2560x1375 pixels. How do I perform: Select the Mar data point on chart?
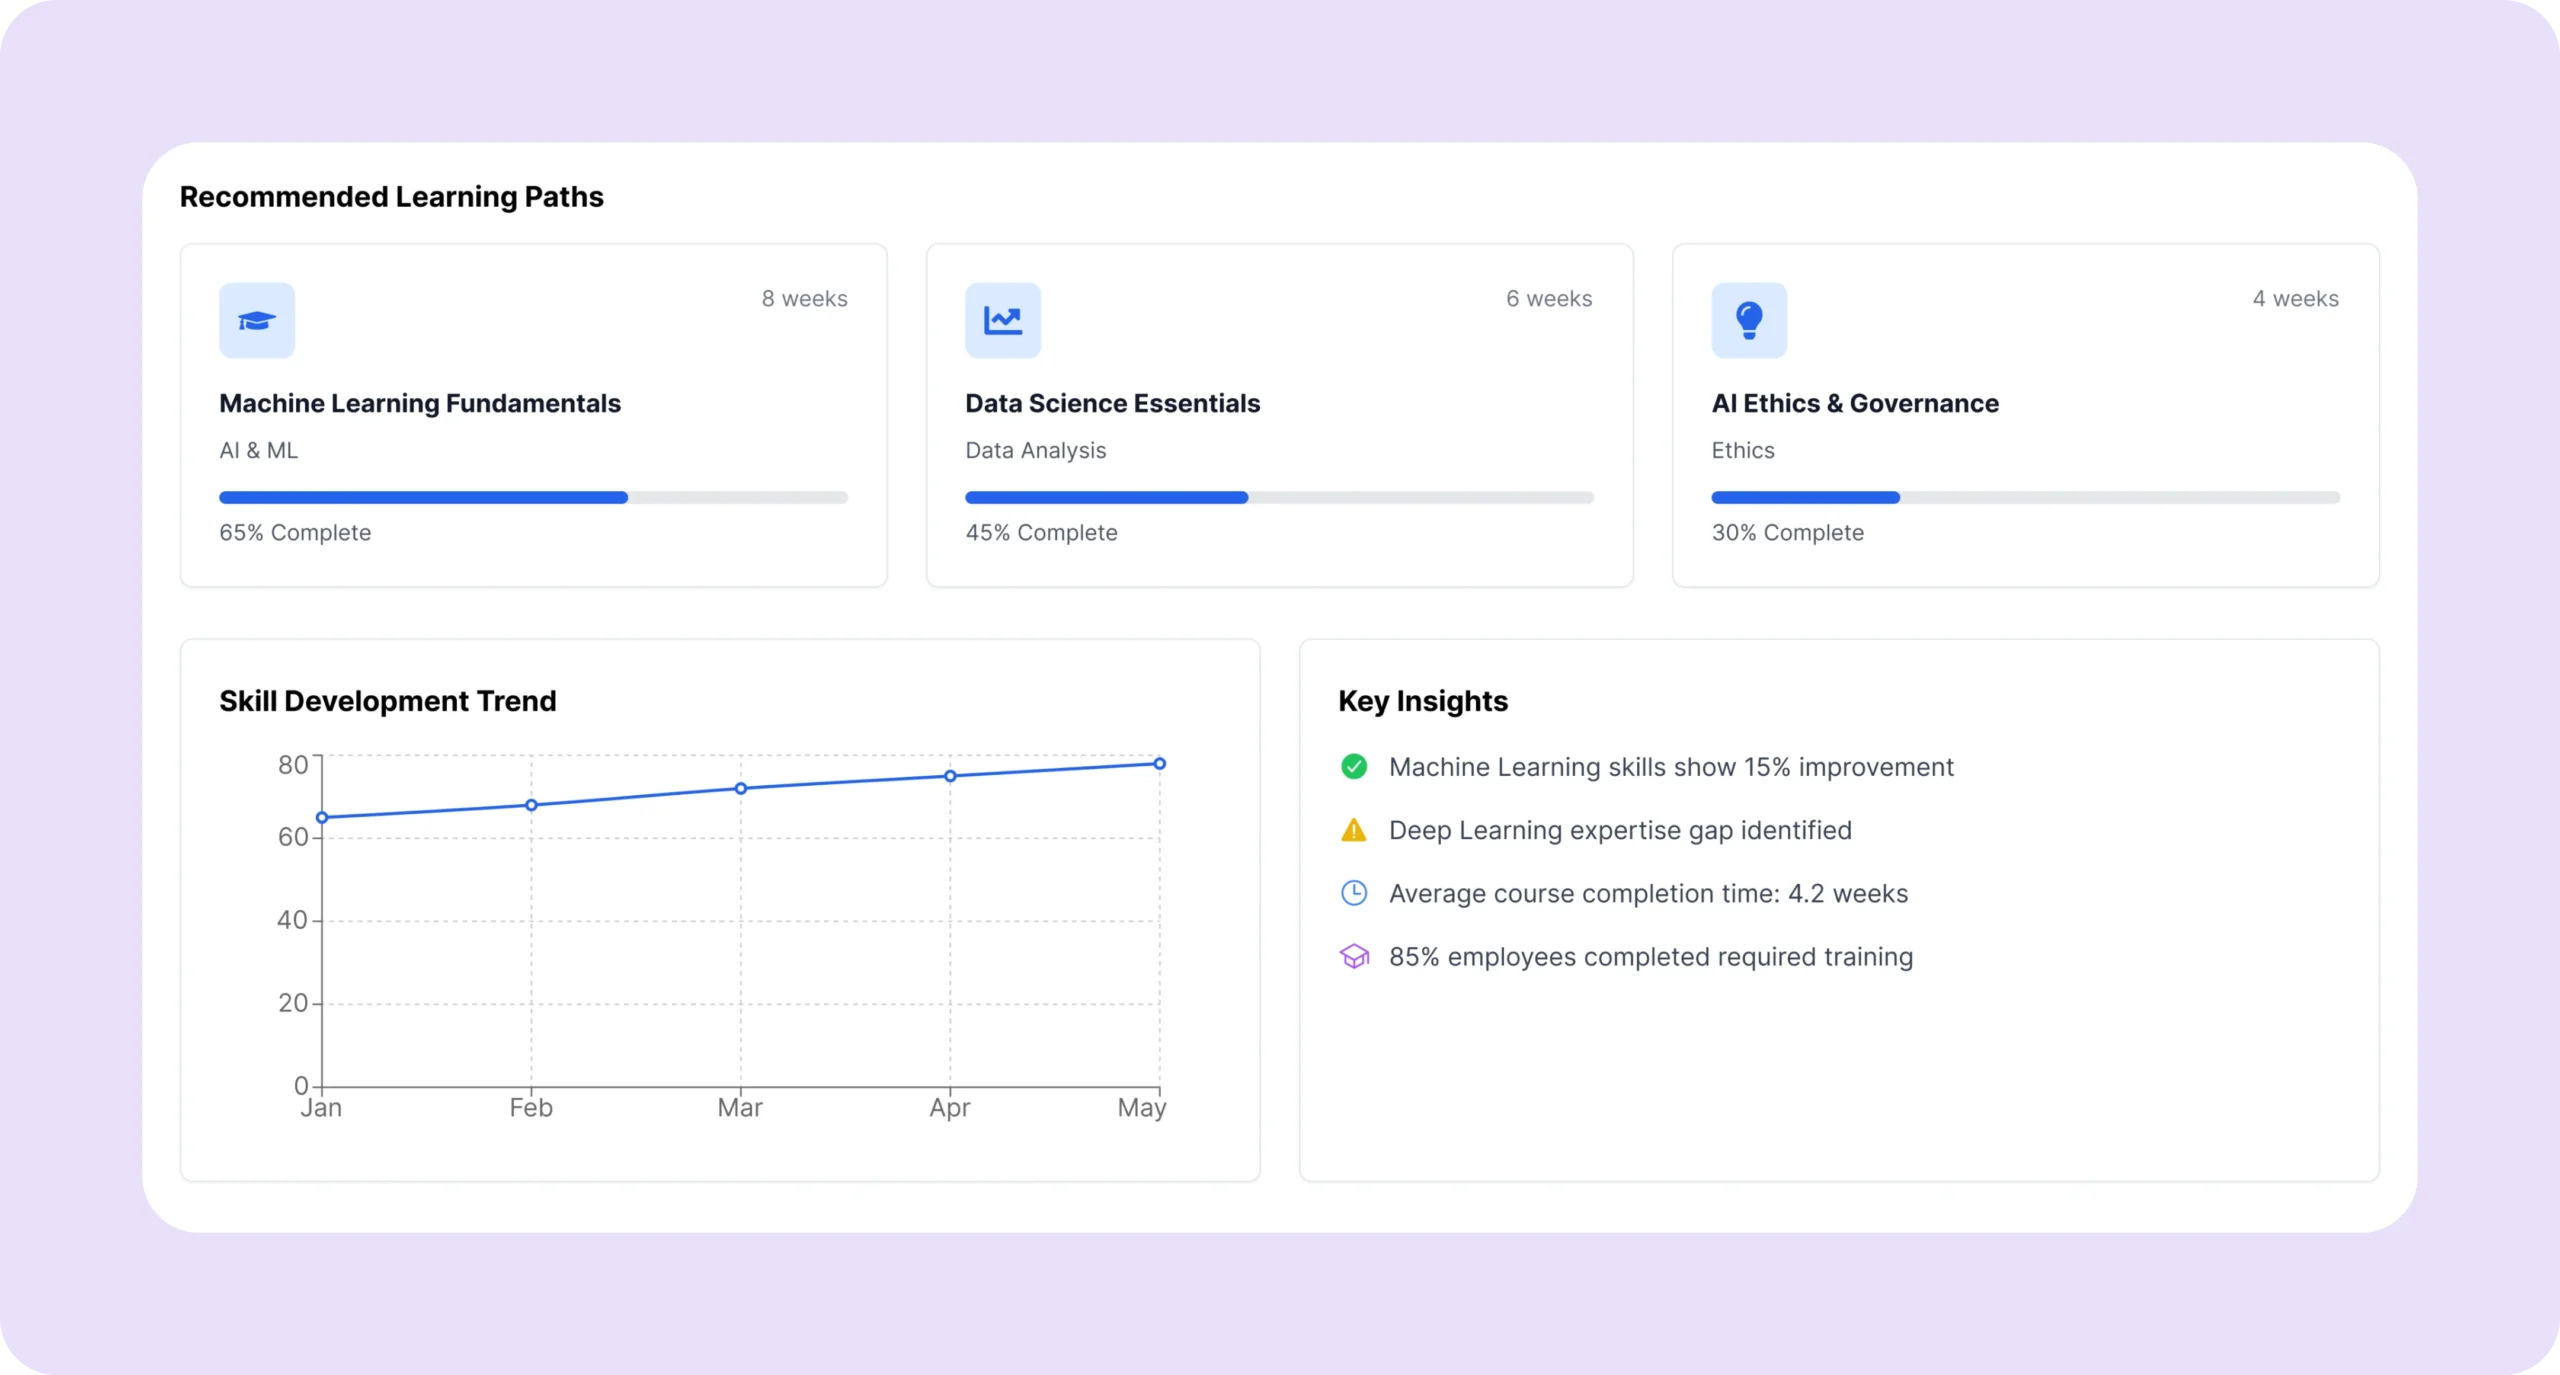pos(741,789)
